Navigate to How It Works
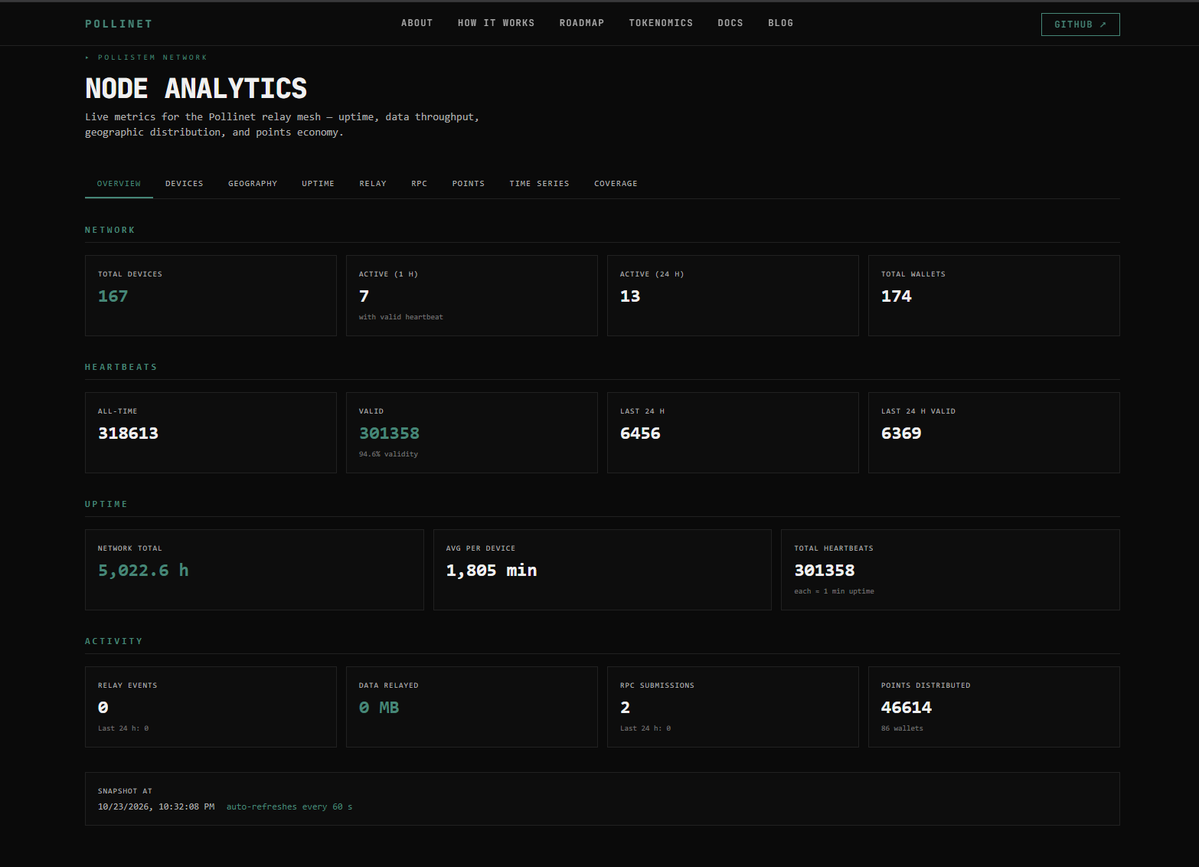This screenshot has height=867, width=1199. coord(496,23)
